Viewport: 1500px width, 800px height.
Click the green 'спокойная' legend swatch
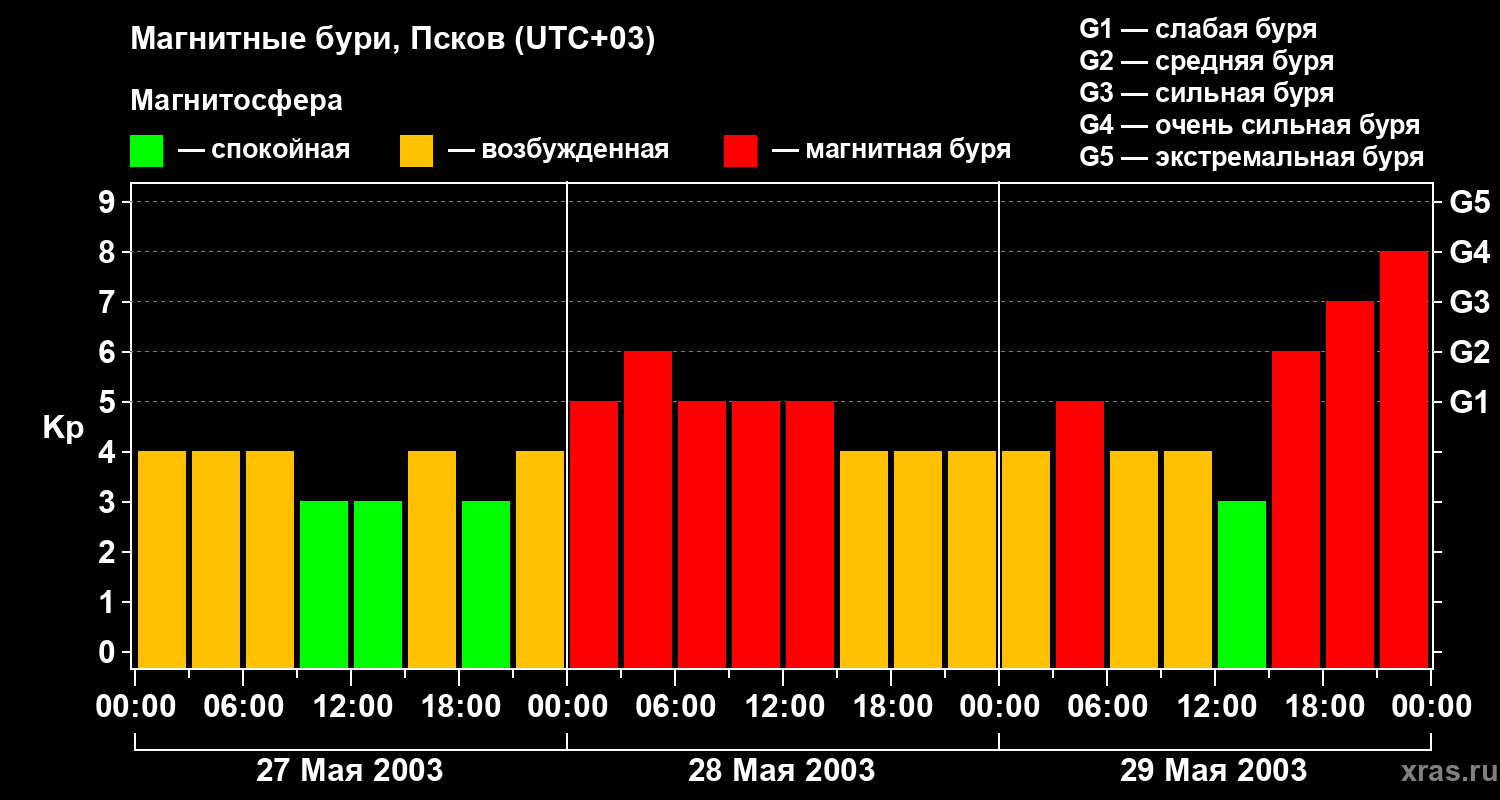[146, 151]
